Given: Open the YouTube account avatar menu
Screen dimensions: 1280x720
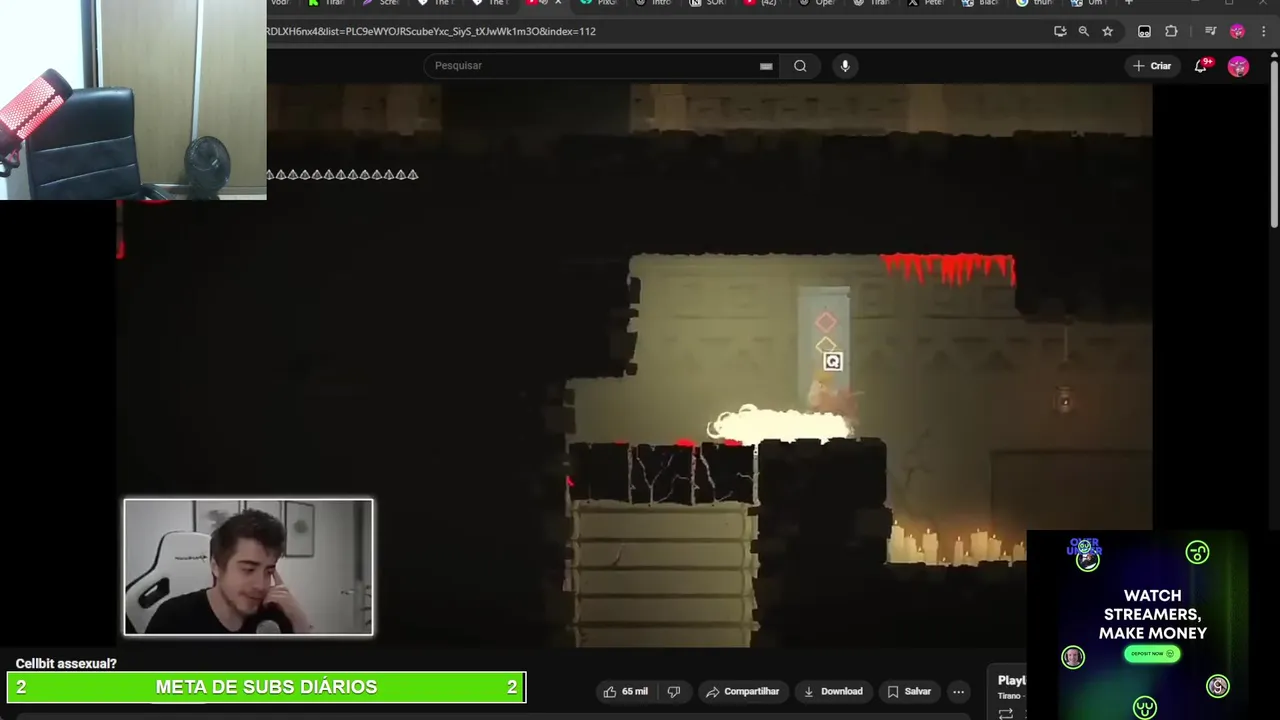Looking at the screenshot, I should pyautogui.click(x=1238, y=66).
